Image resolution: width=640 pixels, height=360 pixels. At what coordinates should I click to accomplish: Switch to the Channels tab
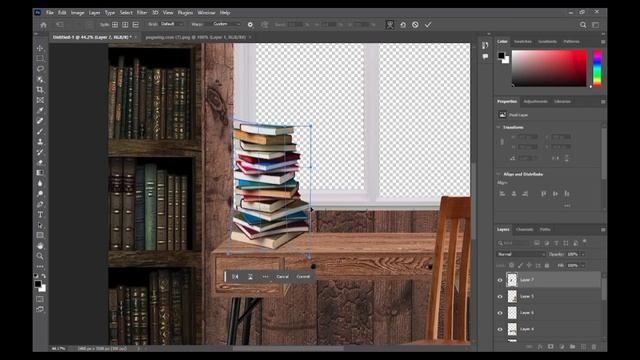click(x=524, y=229)
